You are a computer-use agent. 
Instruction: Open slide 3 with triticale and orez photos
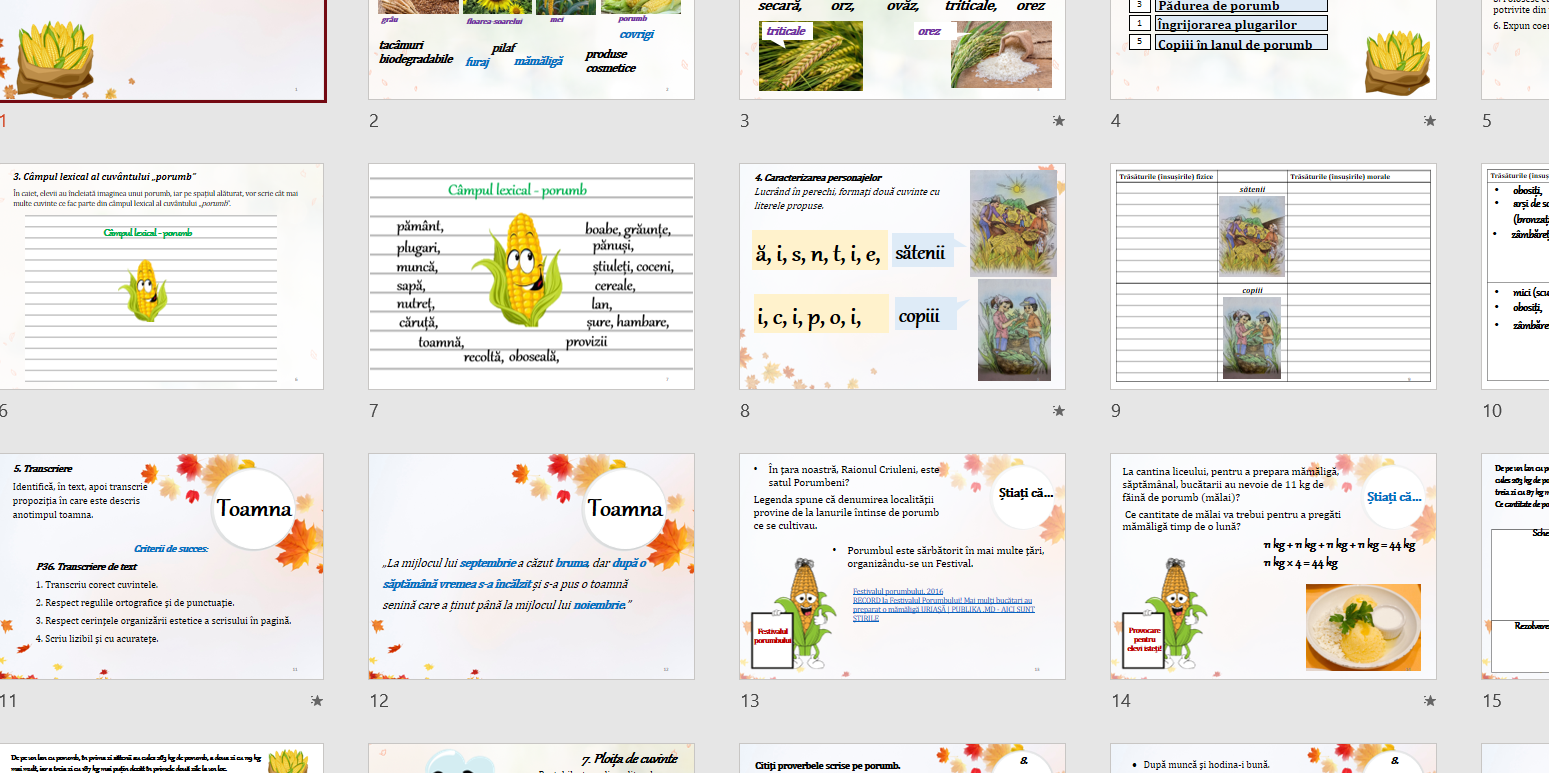tap(902, 50)
